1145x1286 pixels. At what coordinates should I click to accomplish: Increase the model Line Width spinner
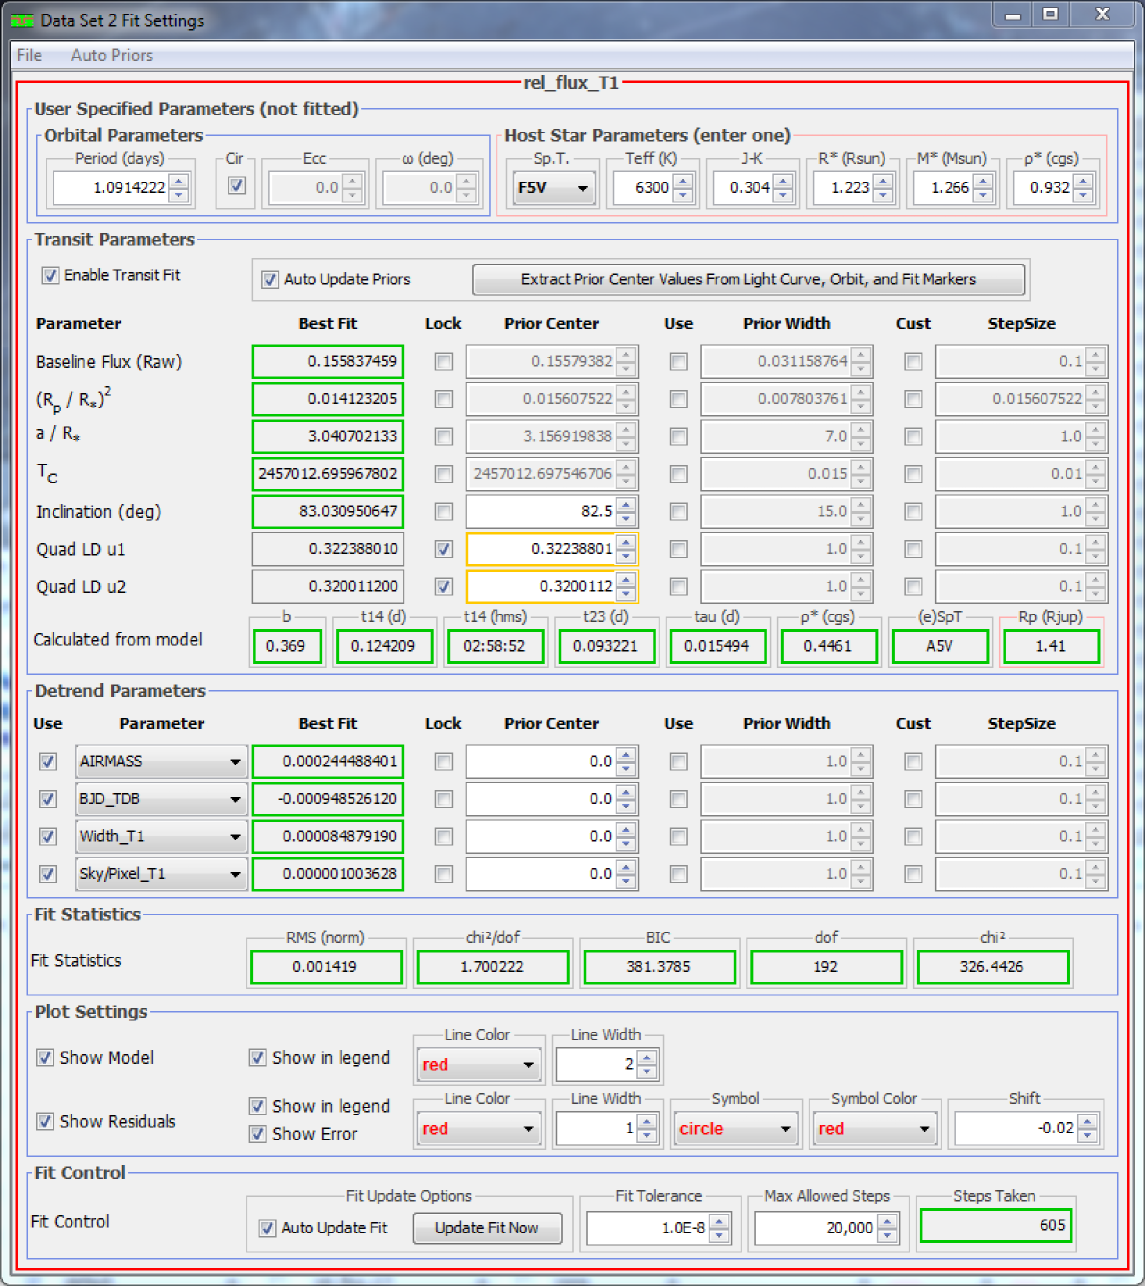coord(647,1058)
